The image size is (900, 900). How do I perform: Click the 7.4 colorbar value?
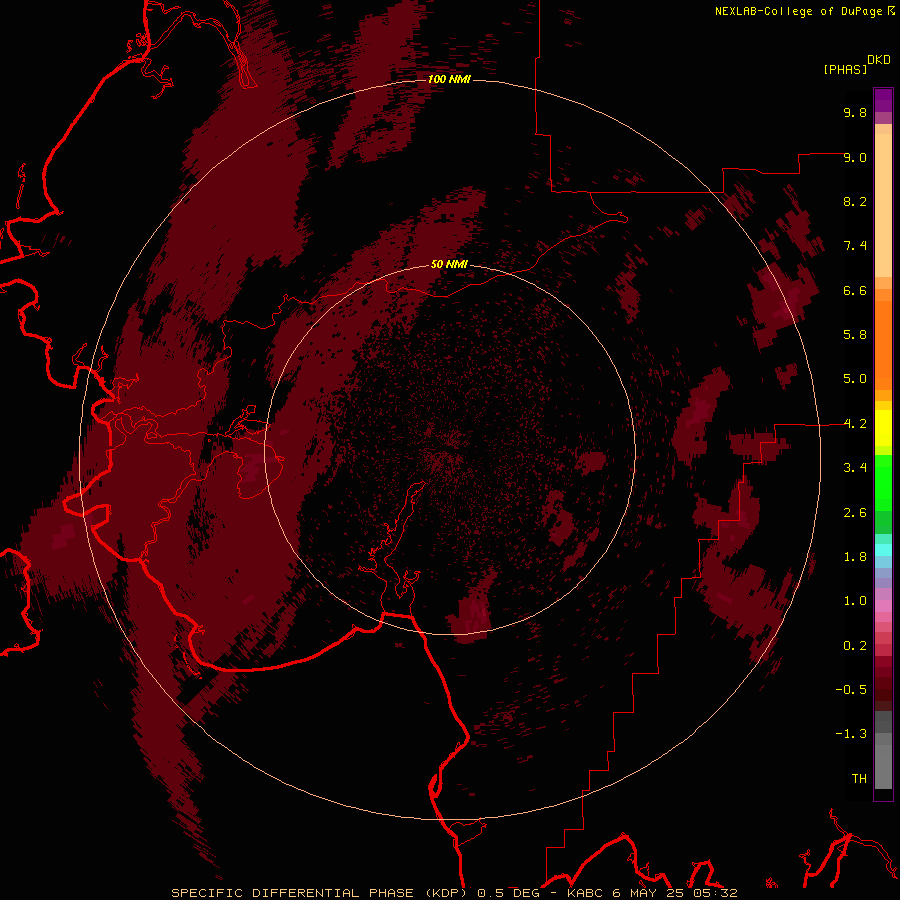855,246
